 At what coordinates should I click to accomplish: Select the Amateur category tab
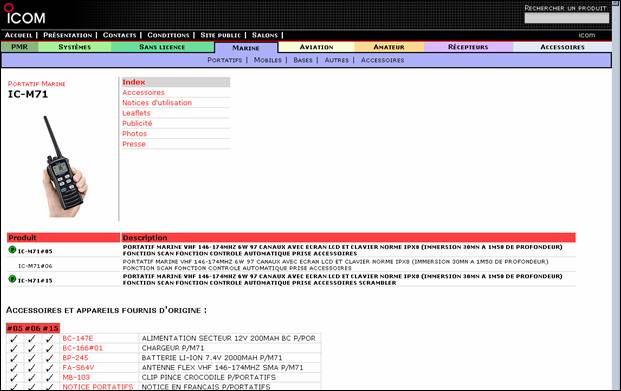click(x=389, y=47)
